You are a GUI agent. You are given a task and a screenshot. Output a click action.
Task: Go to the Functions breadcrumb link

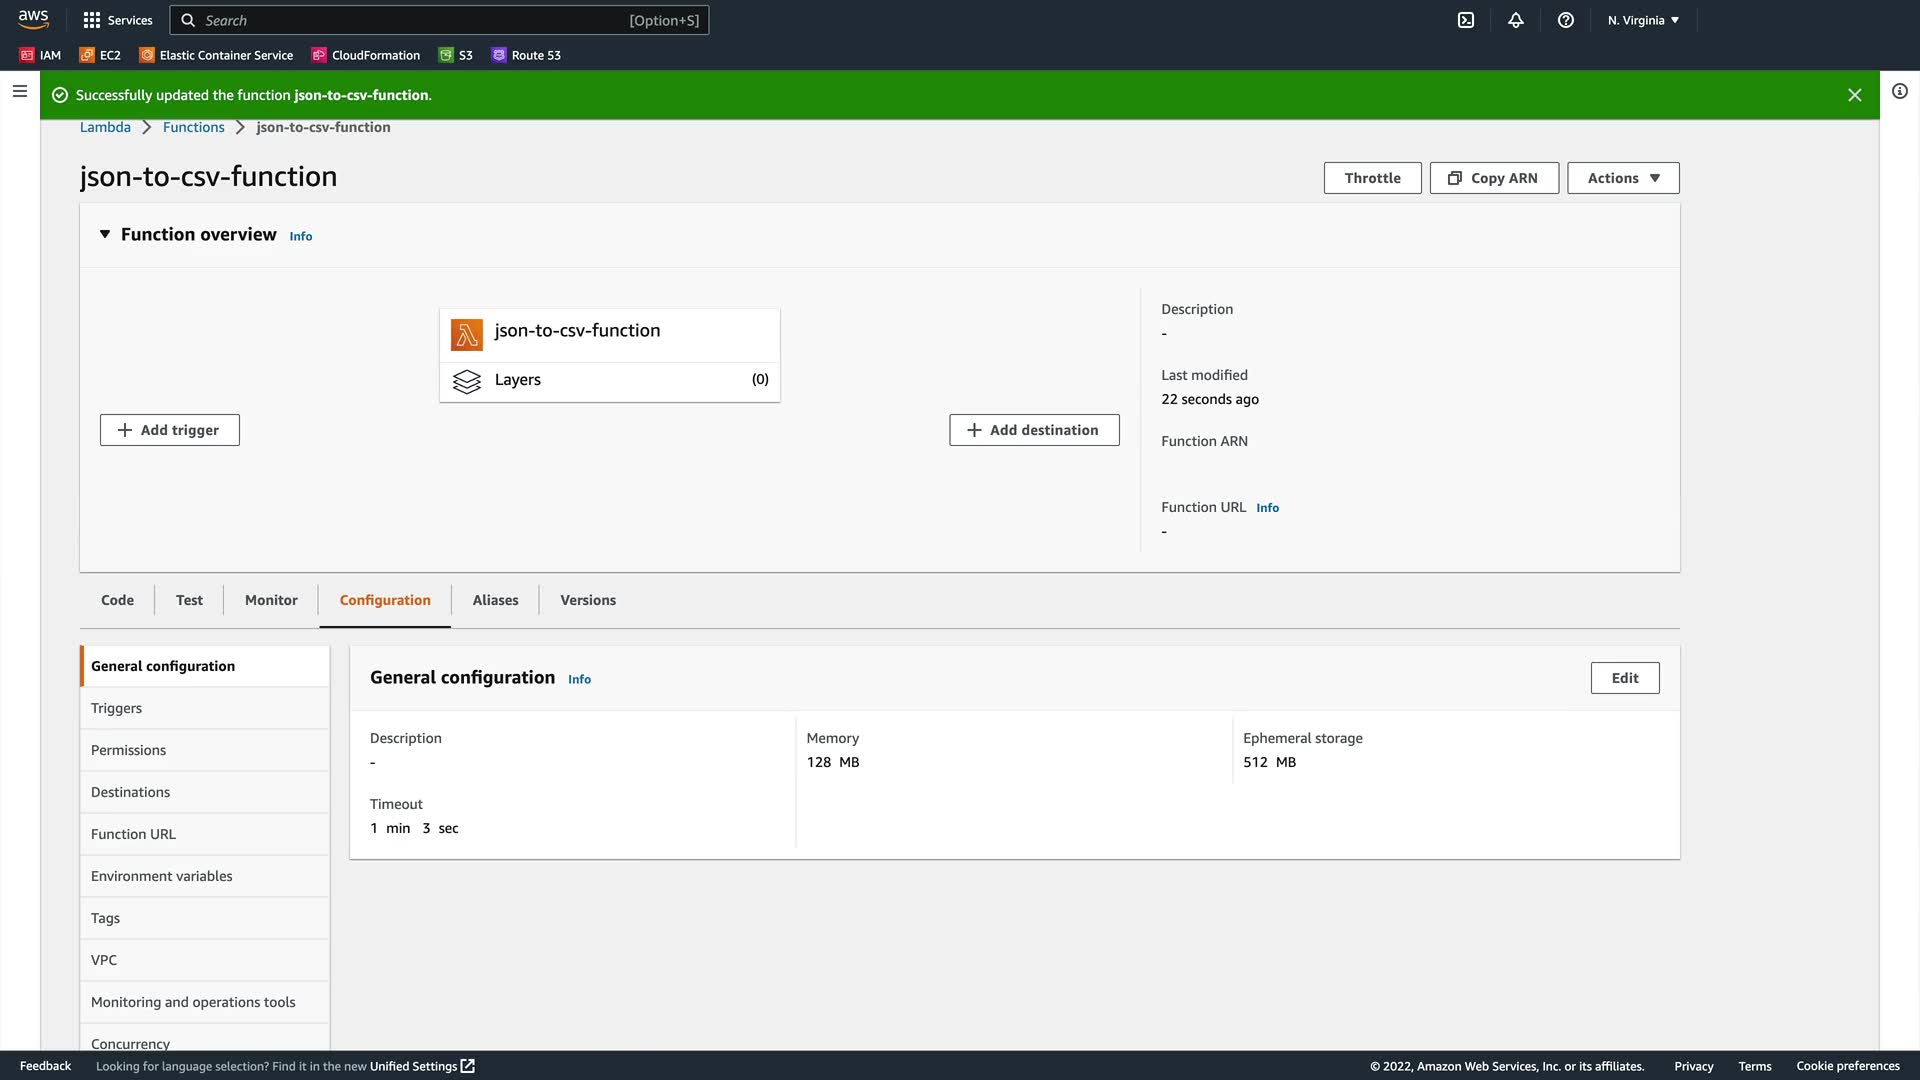pos(193,127)
